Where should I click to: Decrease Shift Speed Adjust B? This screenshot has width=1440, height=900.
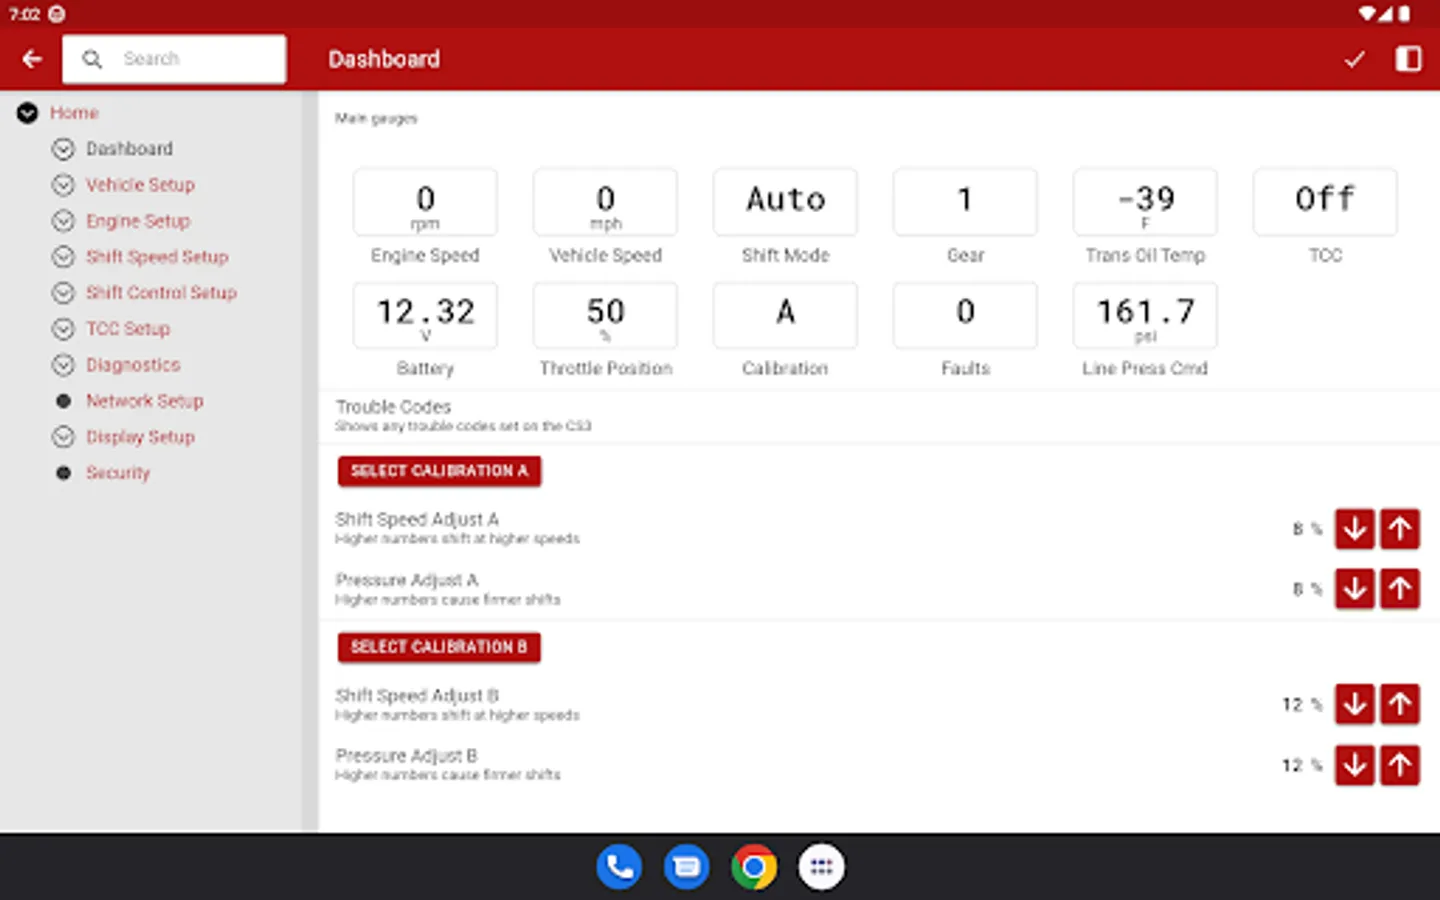[1355, 705]
